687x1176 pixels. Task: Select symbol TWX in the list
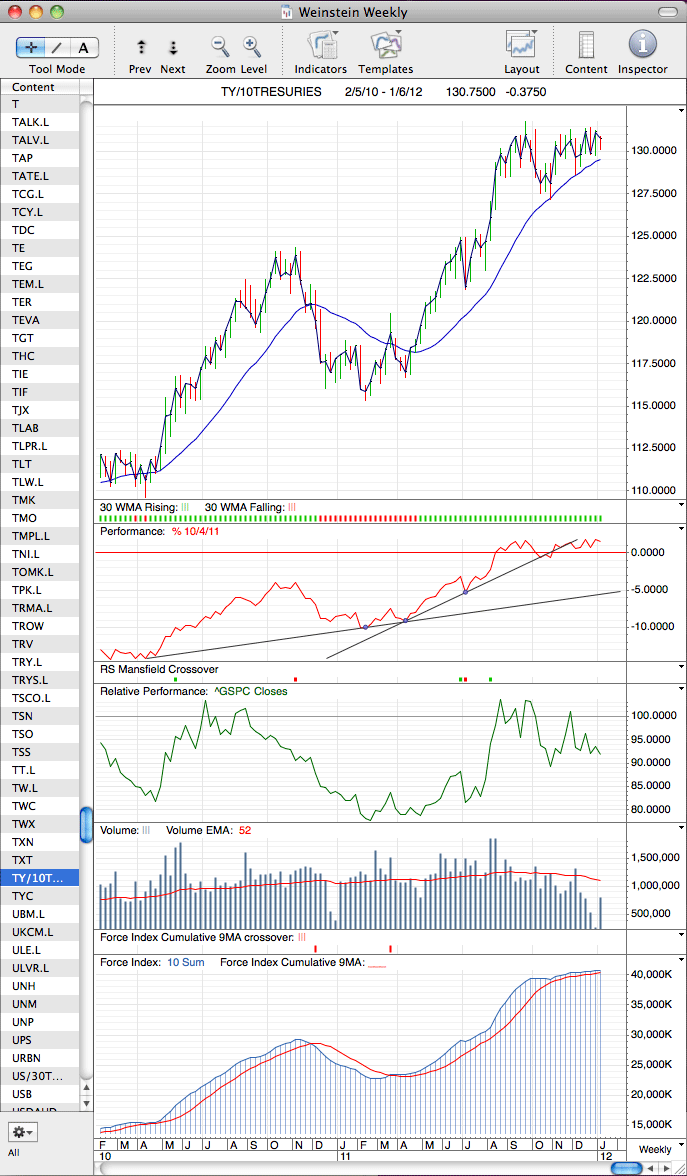(x=40, y=824)
